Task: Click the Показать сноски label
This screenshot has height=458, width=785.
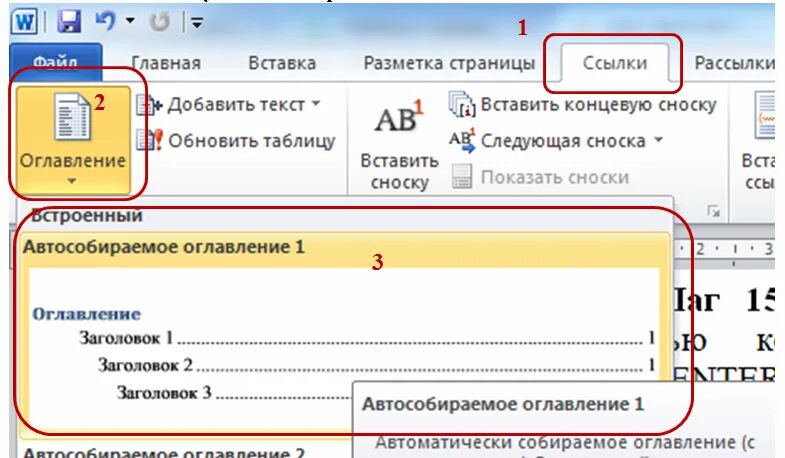Action: pyautogui.click(x=555, y=177)
